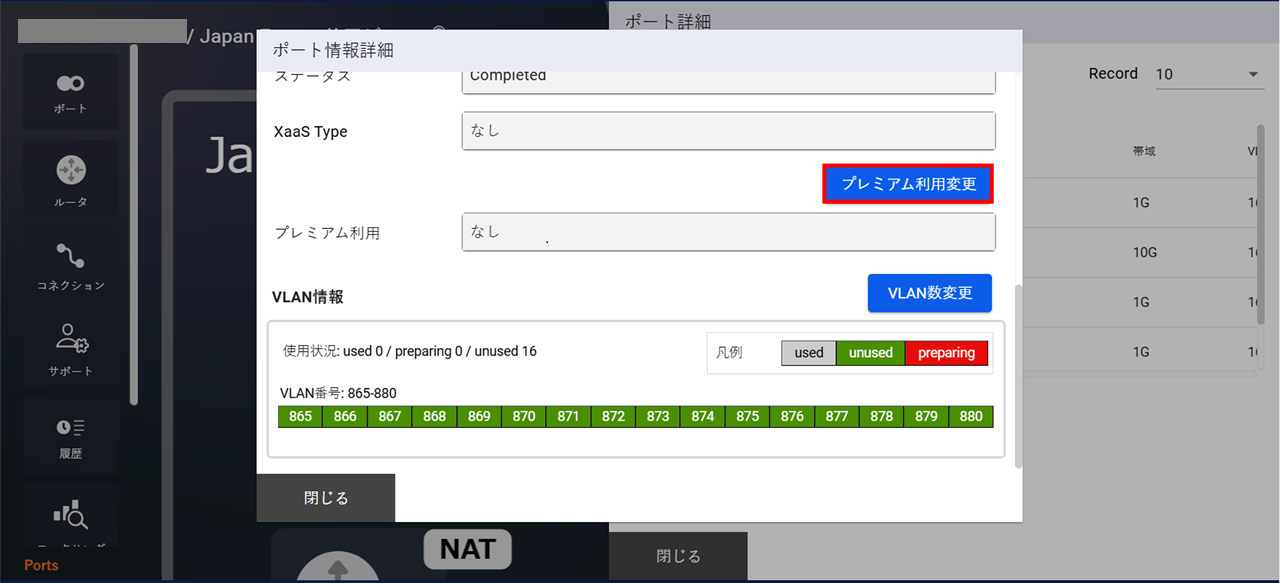Click the VLAN情報 heading
This screenshot has height=583, width=1280.
click(308, 297)
